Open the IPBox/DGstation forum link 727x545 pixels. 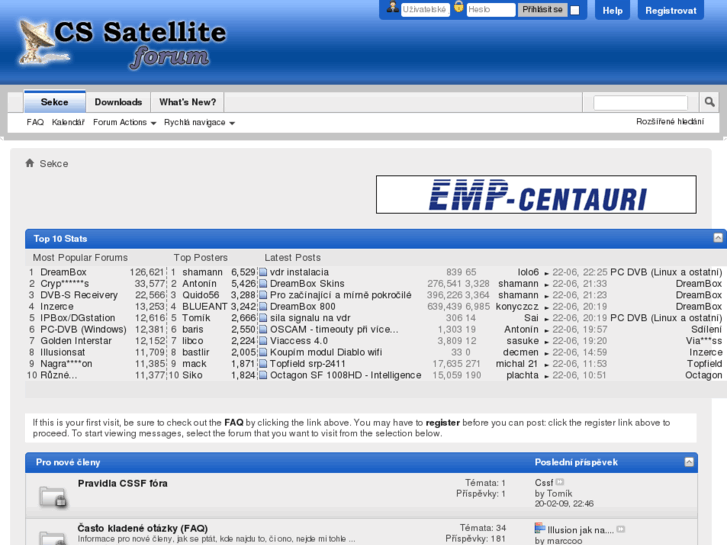77,318
